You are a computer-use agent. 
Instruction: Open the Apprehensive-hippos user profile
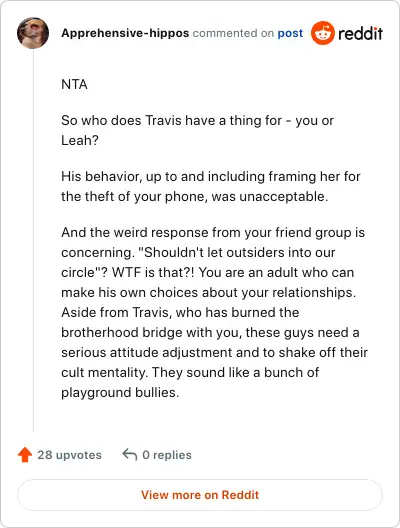point(125,33)
